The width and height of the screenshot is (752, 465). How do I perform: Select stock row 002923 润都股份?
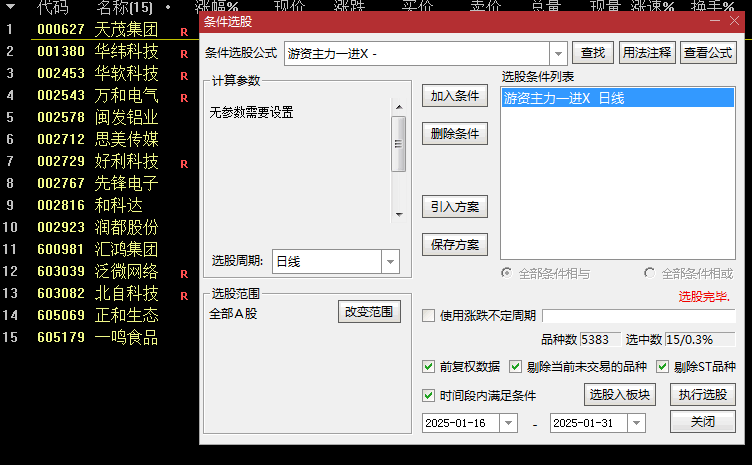[x=98, y=228]
